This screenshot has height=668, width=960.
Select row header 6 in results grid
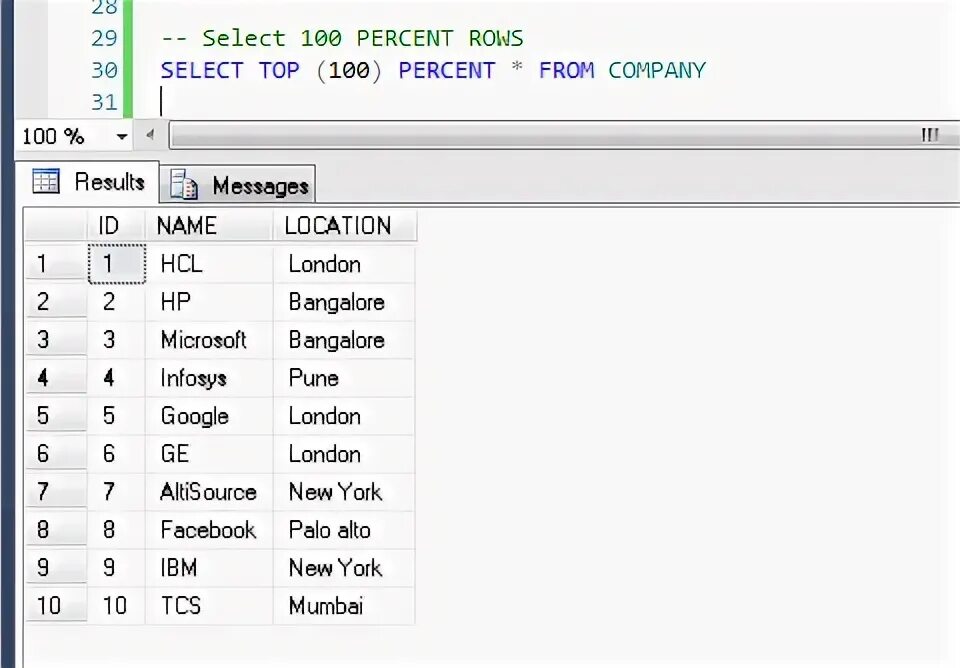56,454
